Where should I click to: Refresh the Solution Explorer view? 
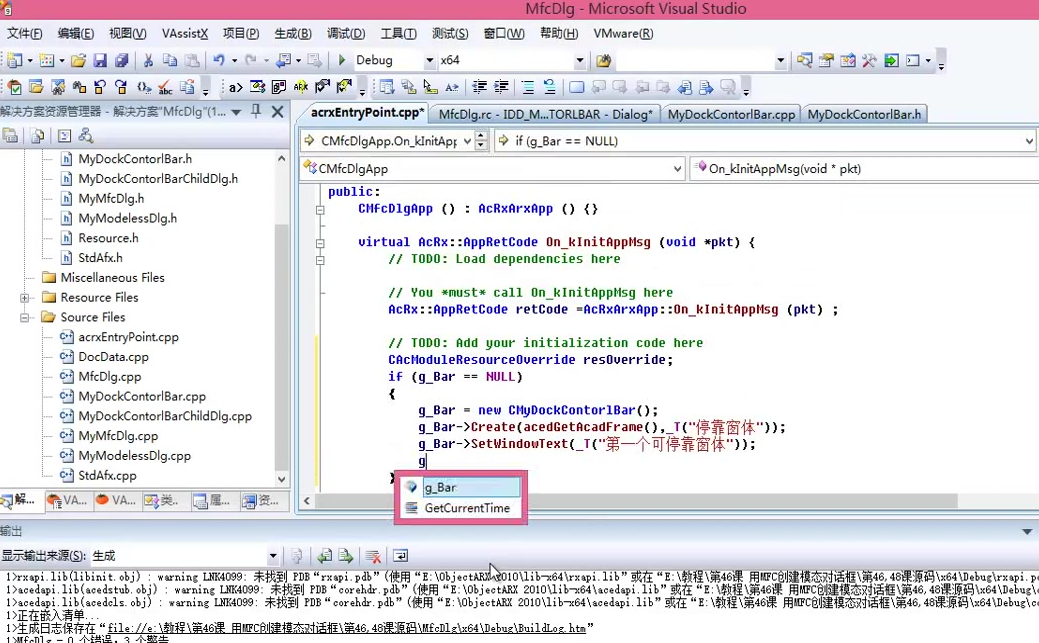[36, 137]
